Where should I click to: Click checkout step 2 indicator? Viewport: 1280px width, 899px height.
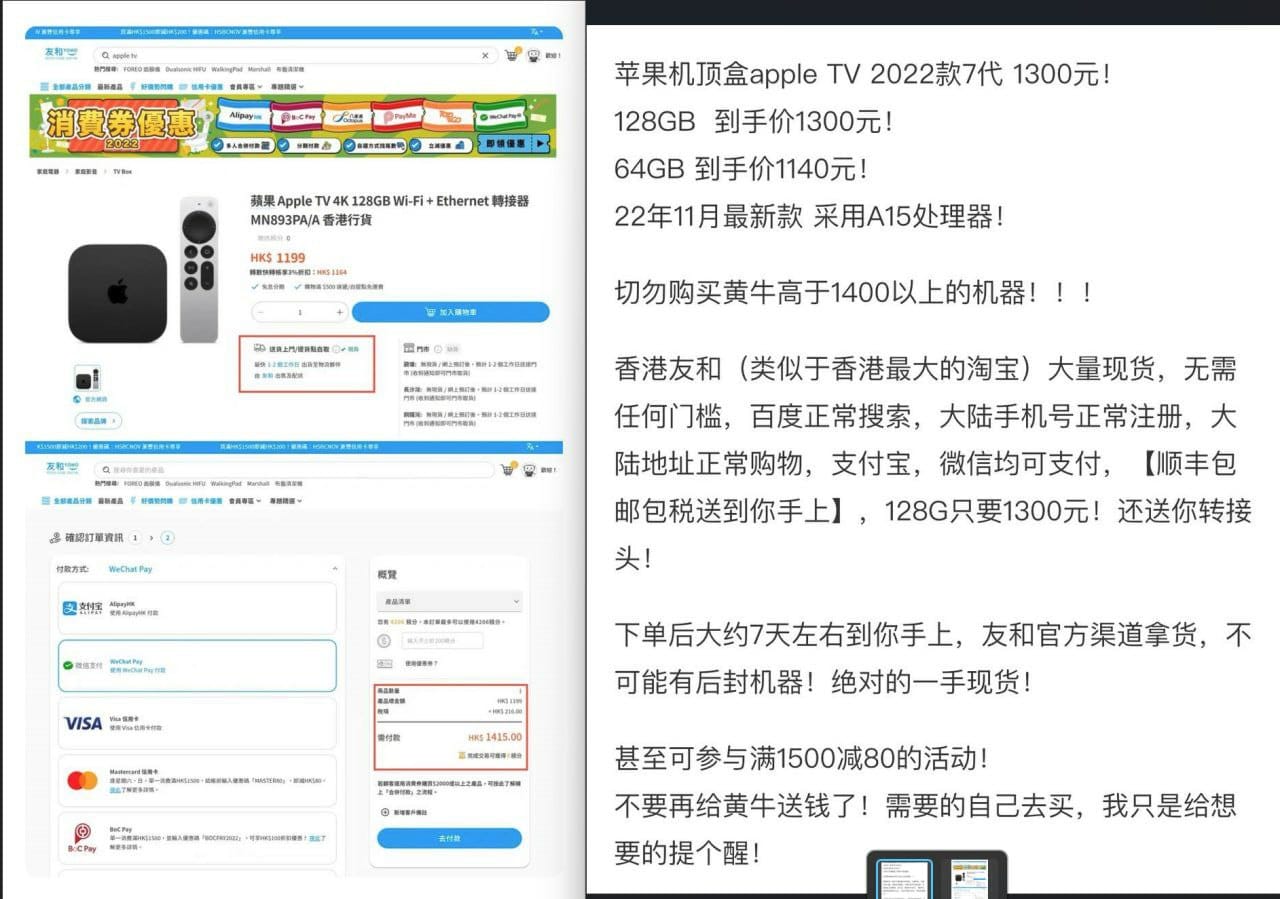167,538
